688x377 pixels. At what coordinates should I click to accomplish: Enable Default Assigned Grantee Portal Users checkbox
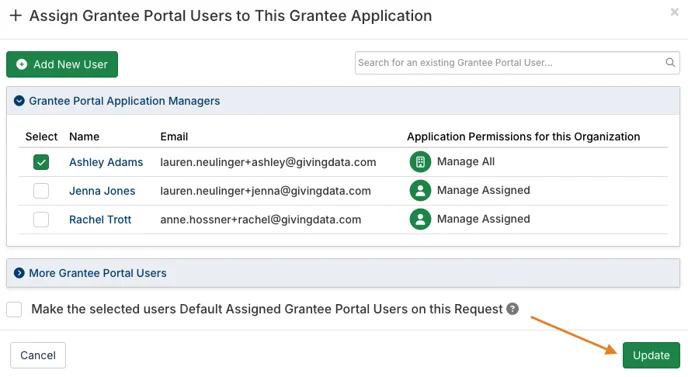14,309
